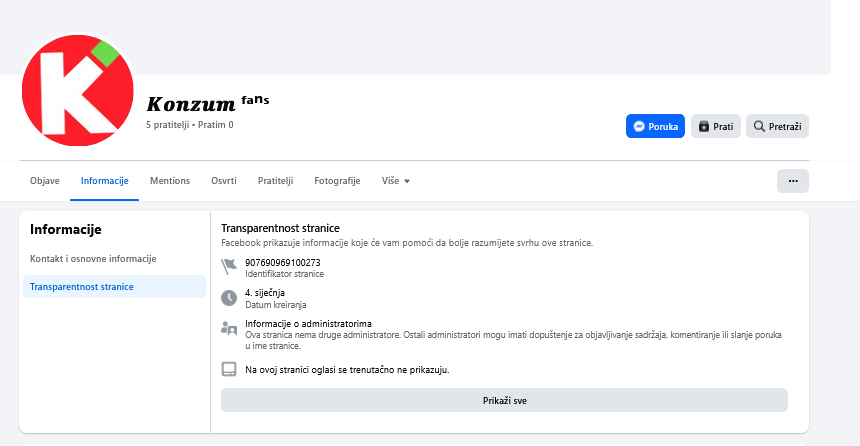860x446 pixels.
Task: Open the Mentions tab
Action: pyautogui.click(x=170, y=181)
